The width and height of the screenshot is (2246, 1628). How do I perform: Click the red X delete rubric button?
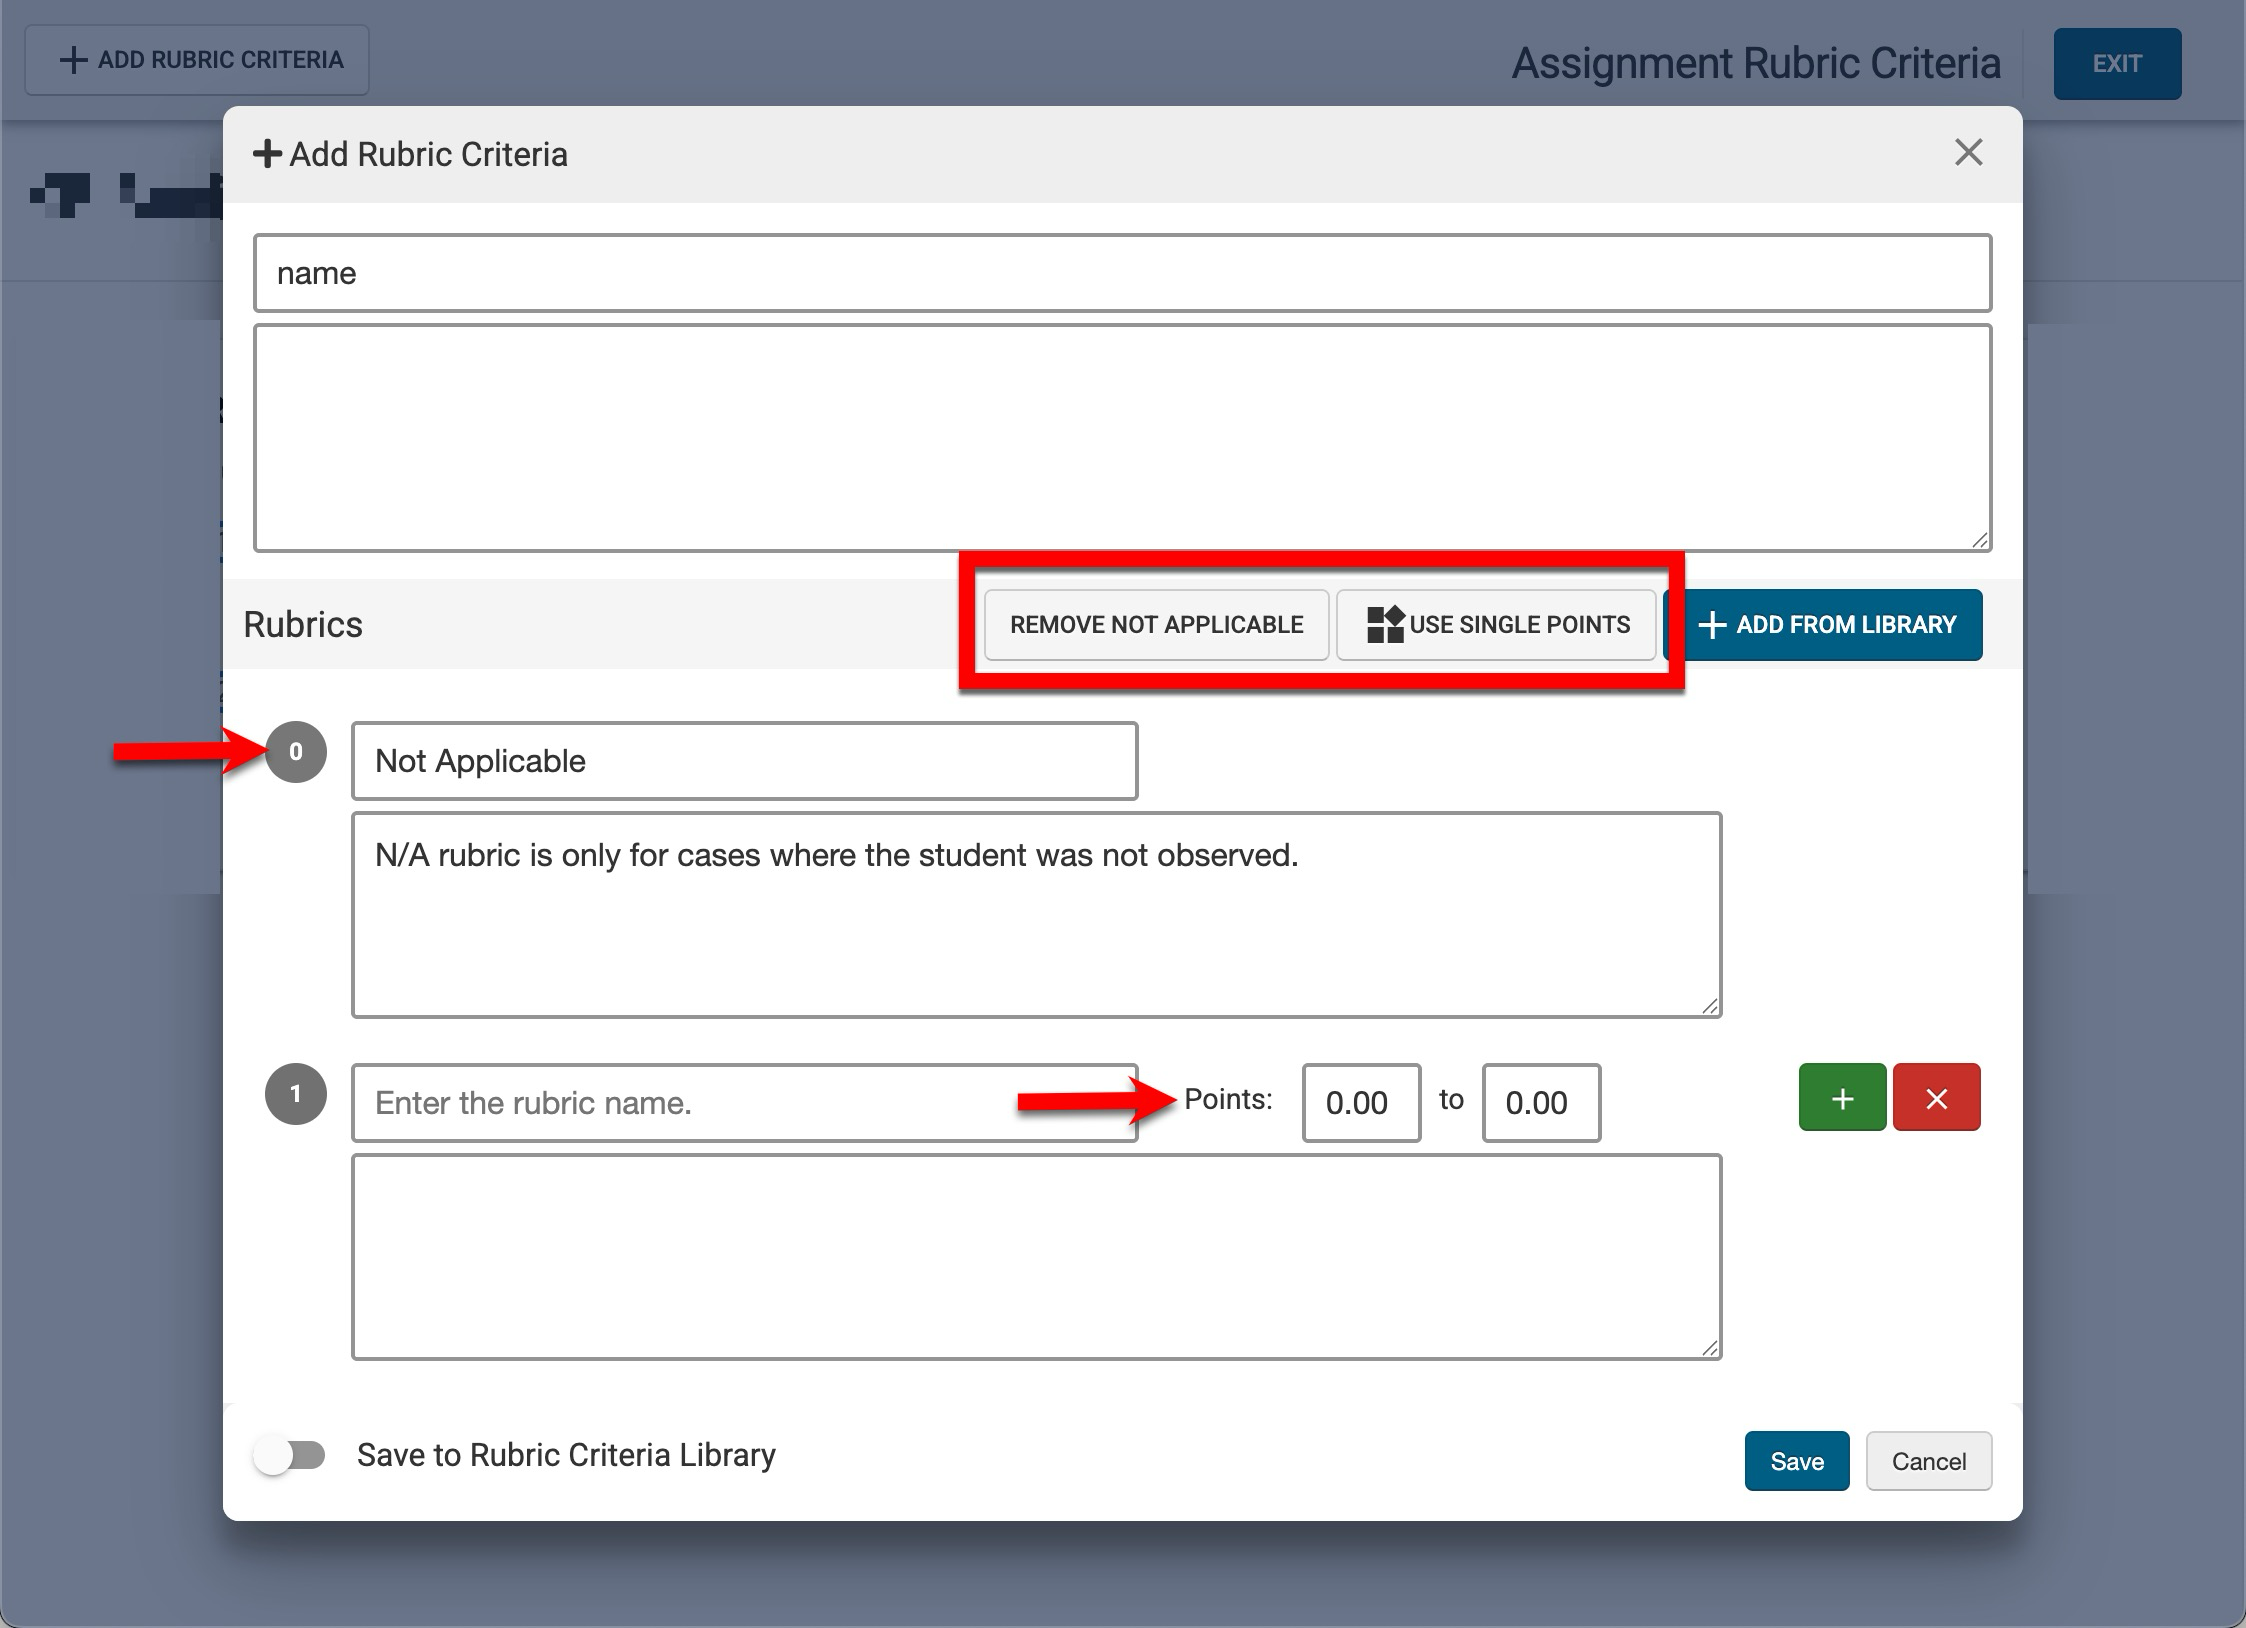(1935, 1098)
